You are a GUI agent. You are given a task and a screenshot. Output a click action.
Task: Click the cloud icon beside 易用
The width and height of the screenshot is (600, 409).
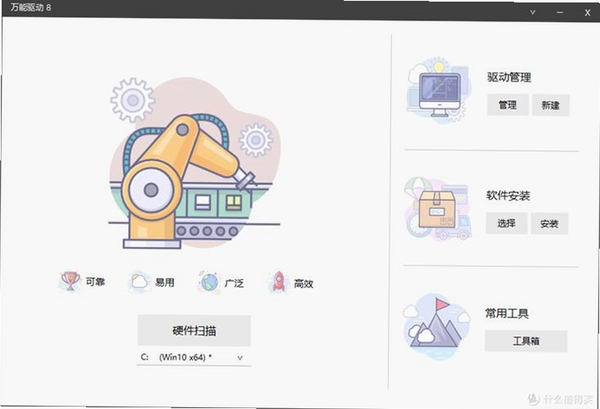tap(139, 282)
